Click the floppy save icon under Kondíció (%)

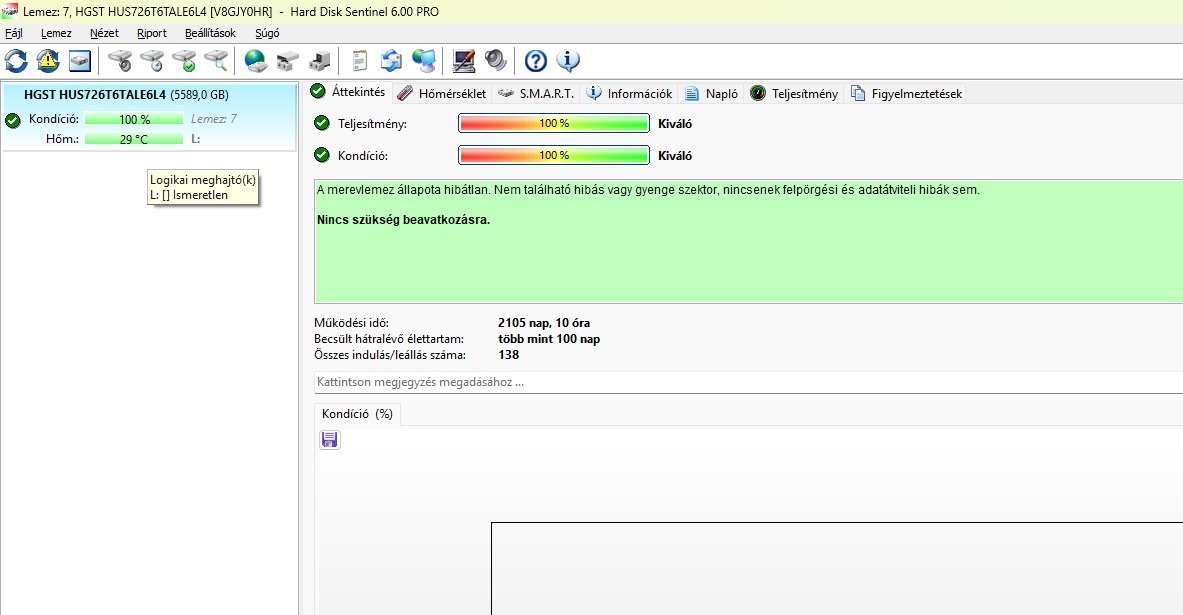329,440
